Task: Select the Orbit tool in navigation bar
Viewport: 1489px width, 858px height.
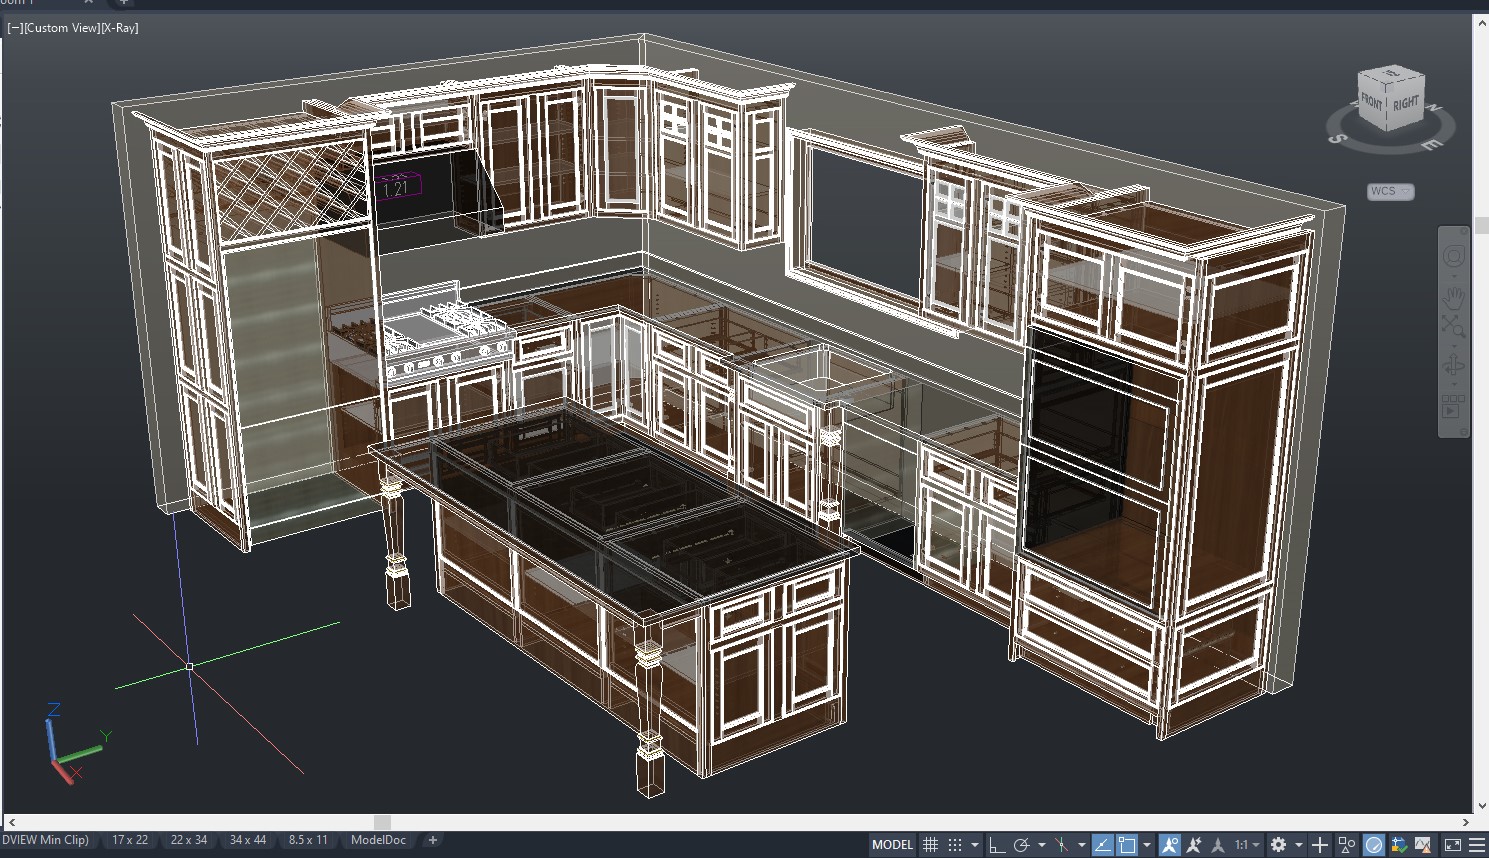Action: coord(1454,365)
